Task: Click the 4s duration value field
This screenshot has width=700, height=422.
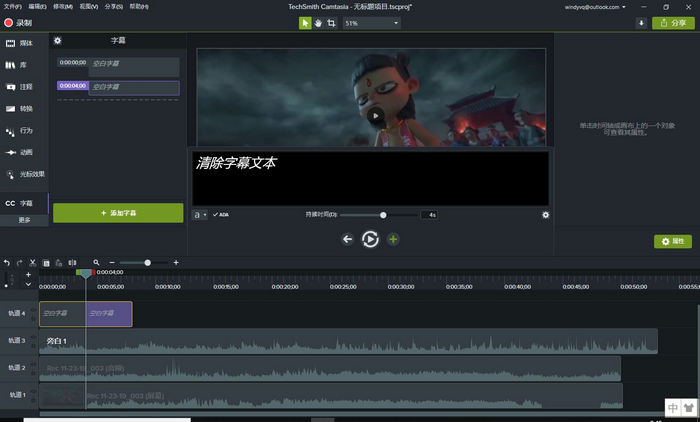Action: tap(429, 215)
